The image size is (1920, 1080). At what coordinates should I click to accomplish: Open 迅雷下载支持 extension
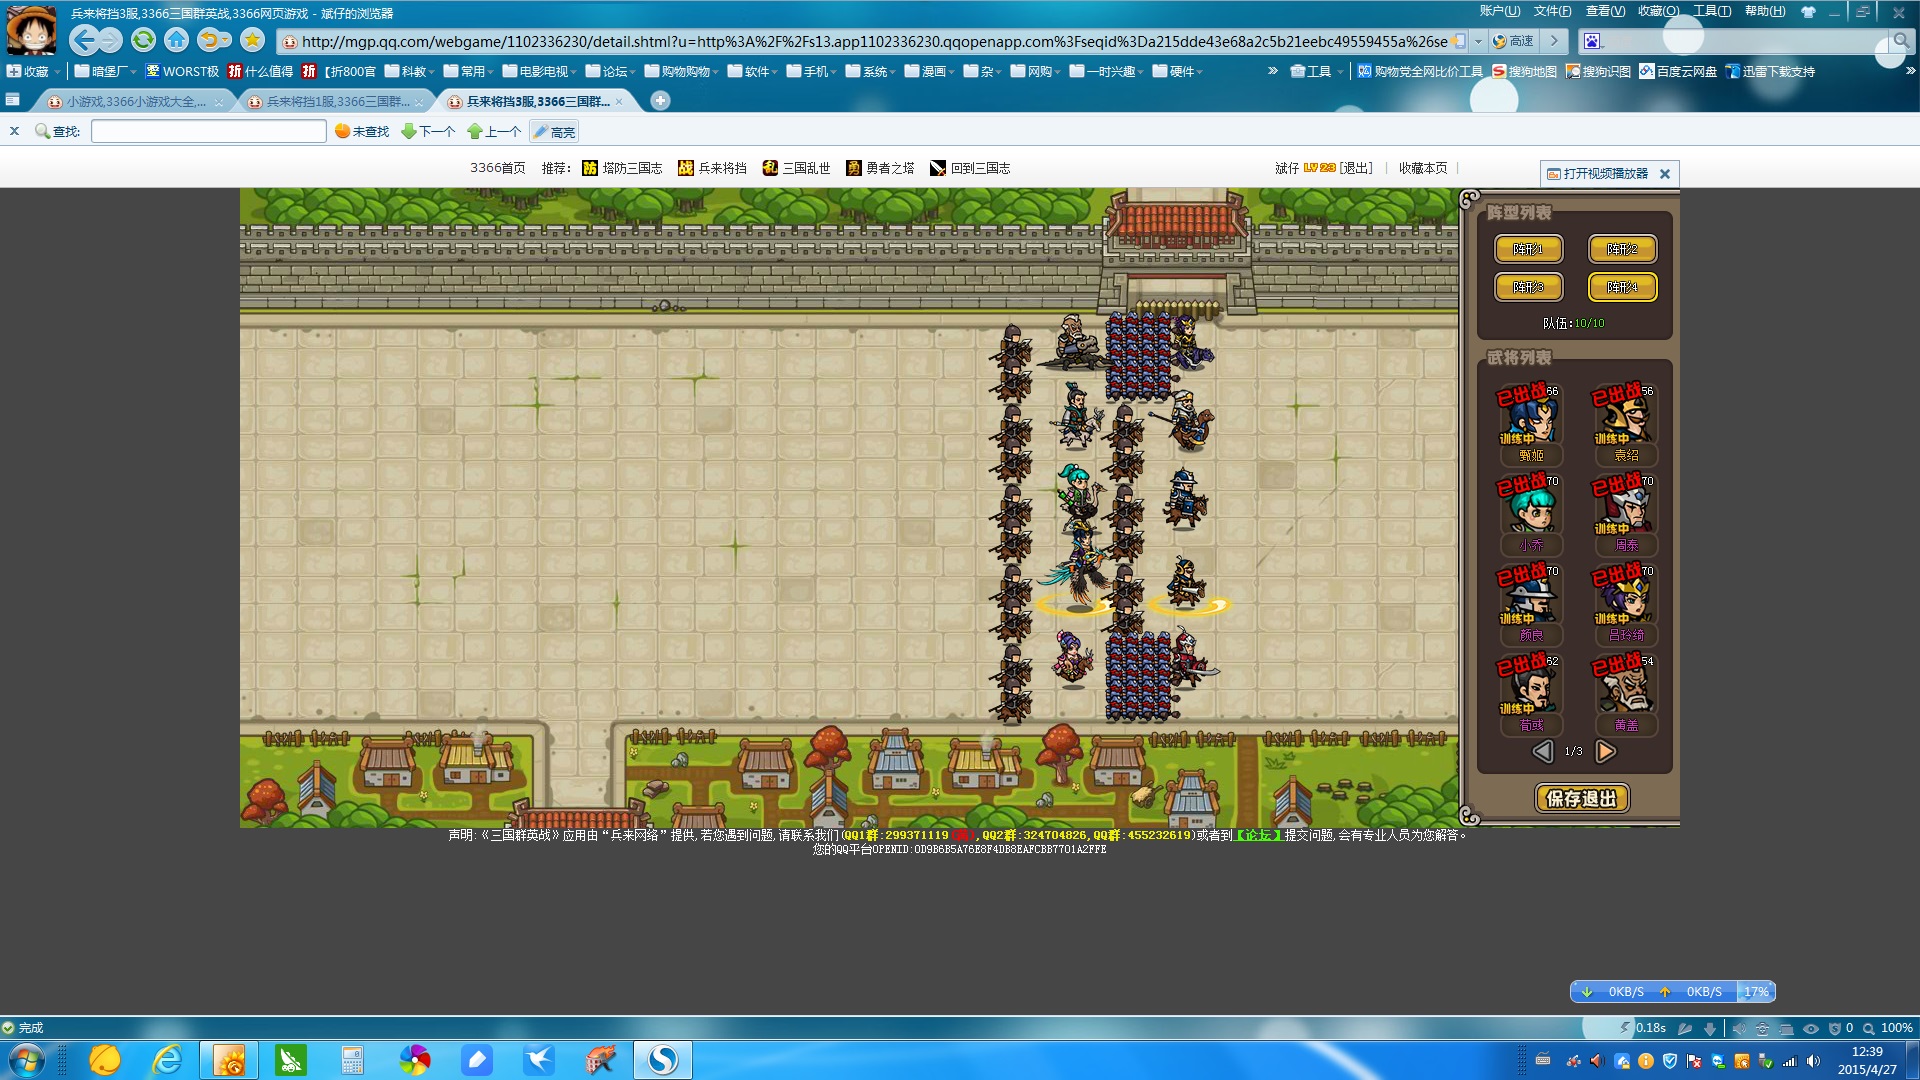coord(1770,71)
